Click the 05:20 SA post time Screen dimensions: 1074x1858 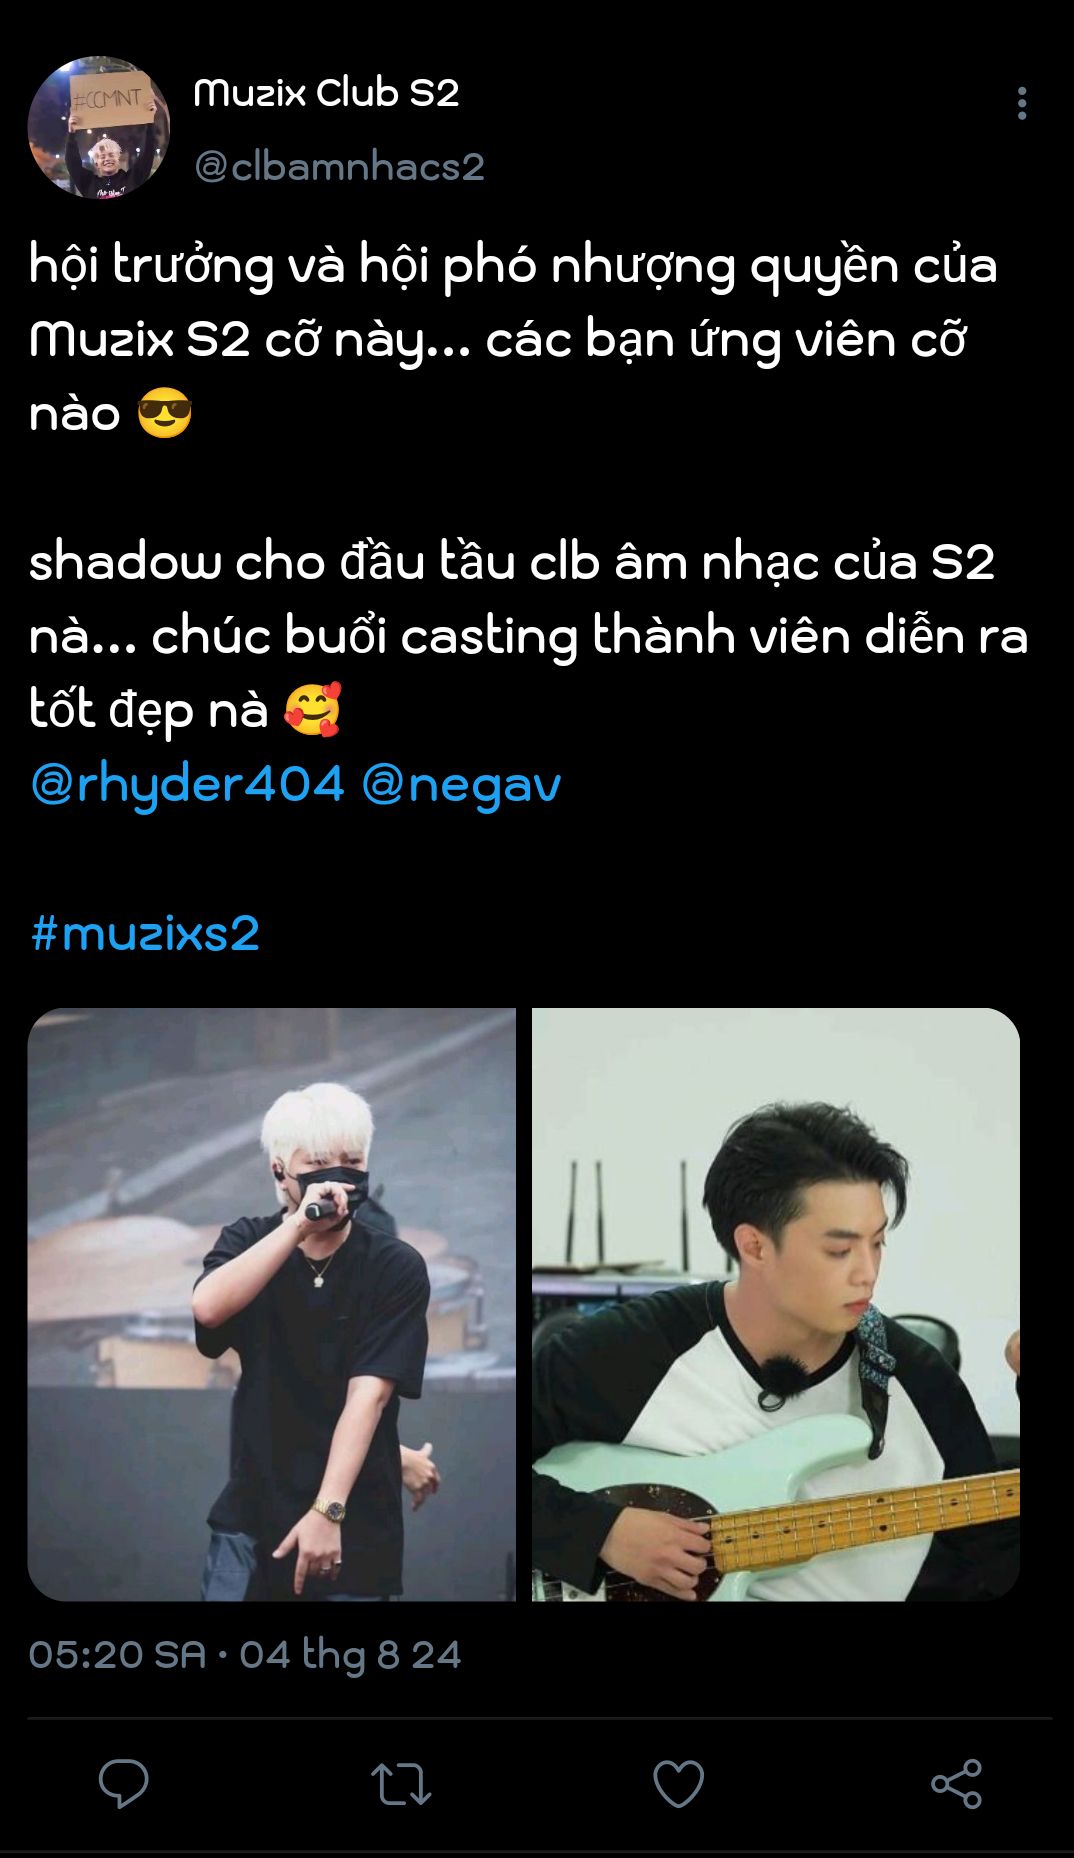pos(117,1655)
